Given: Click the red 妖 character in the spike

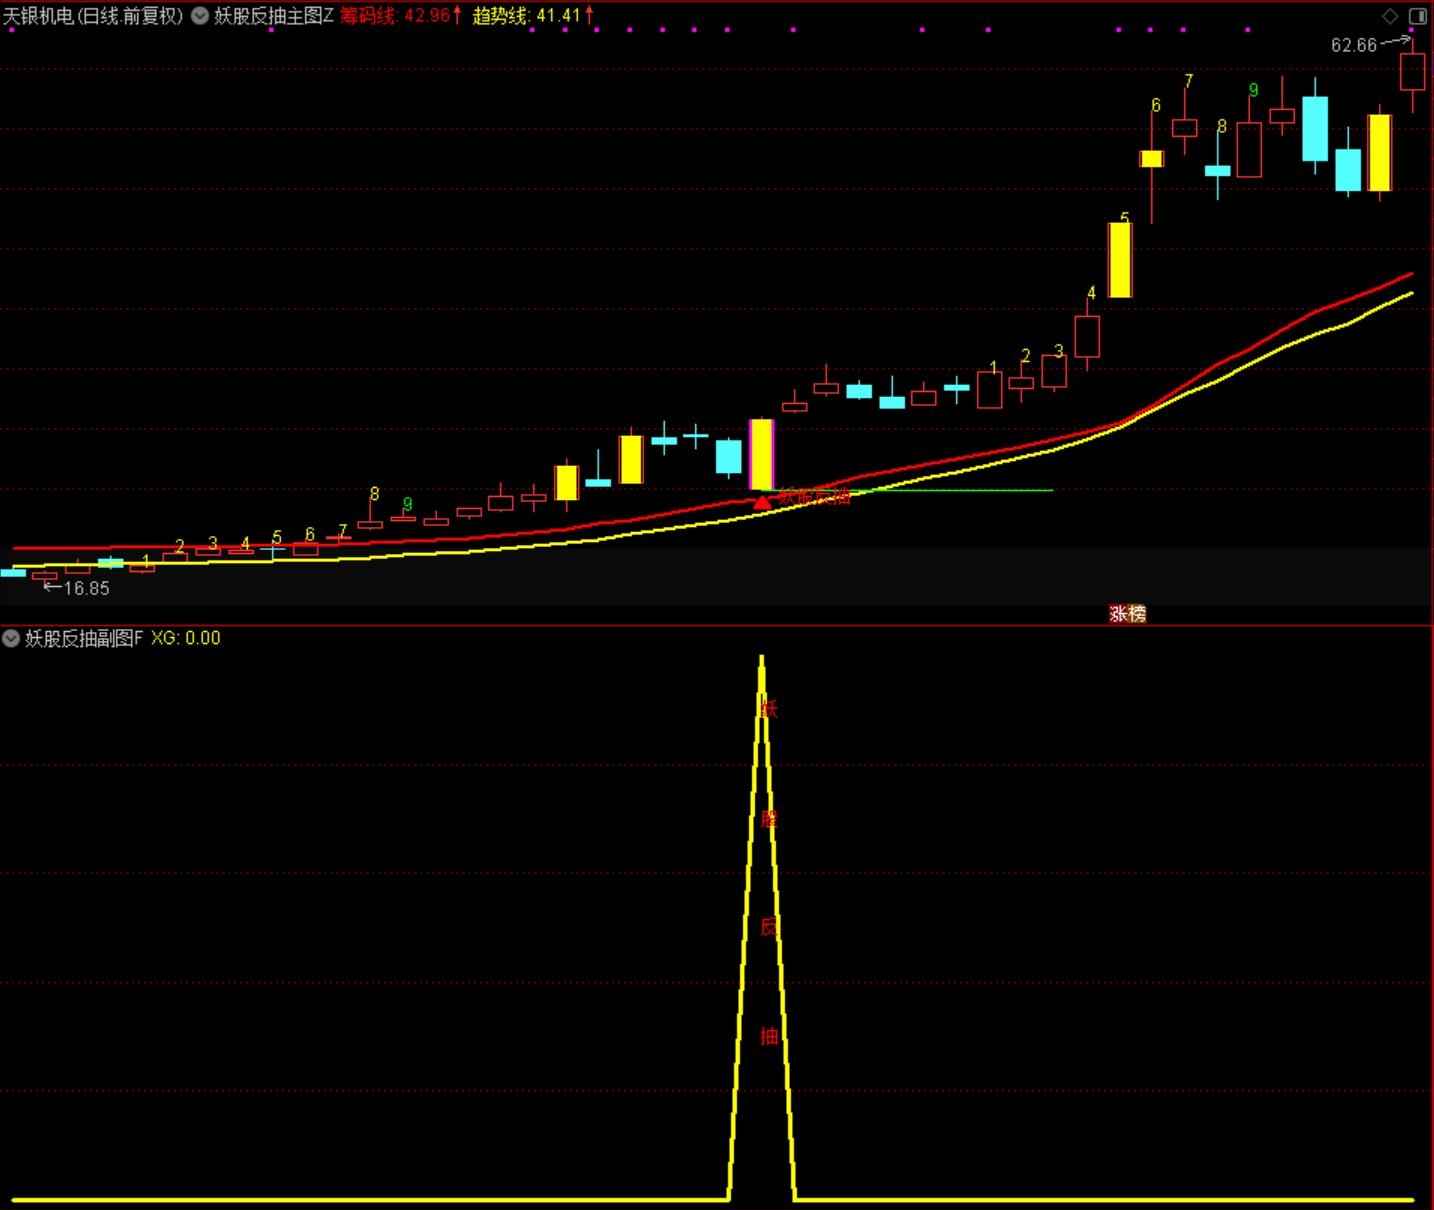Looking at the screenshot, I should [x=769, y=709].
